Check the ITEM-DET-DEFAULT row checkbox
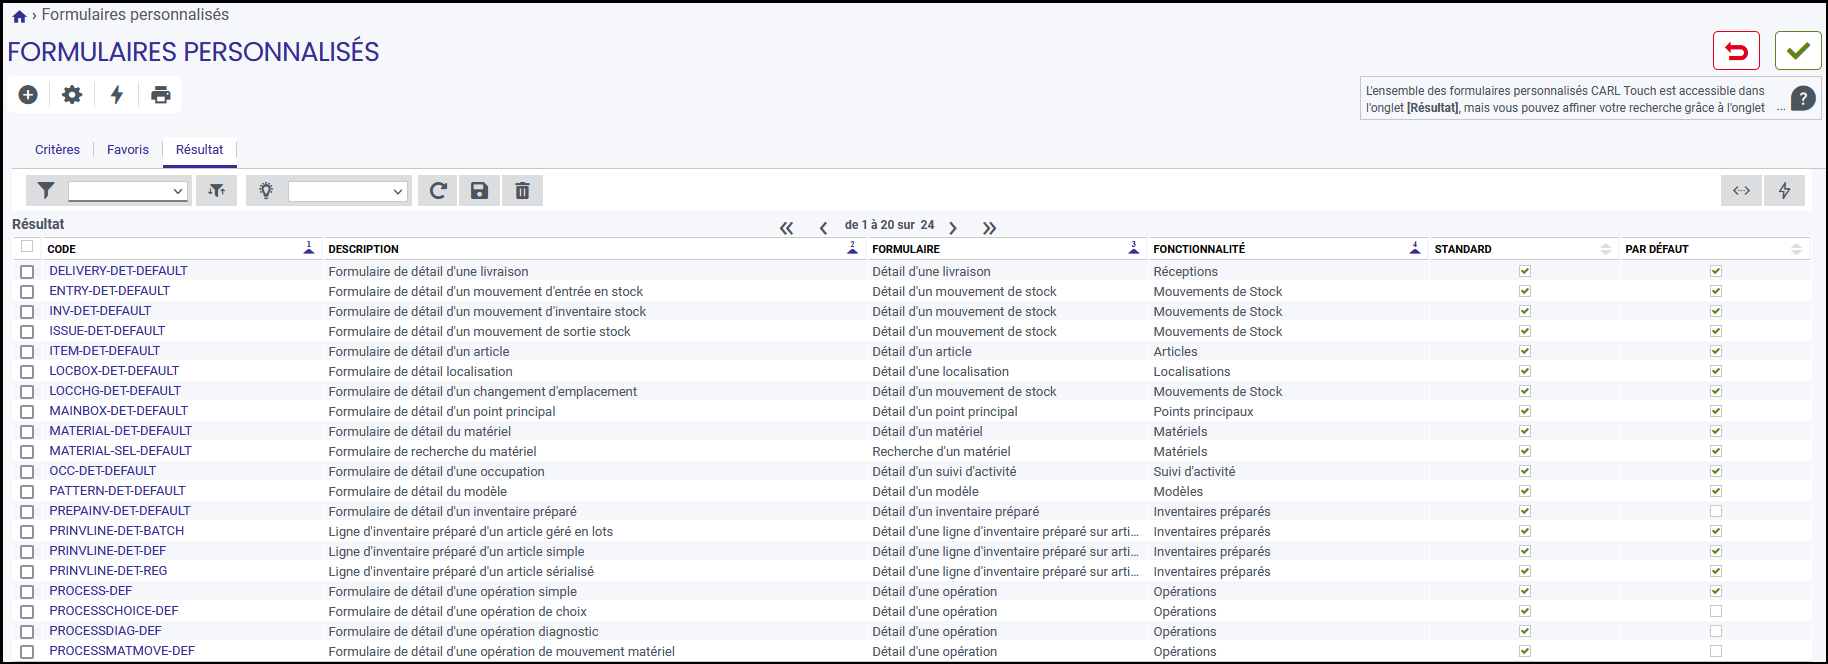 pos(27,352)
